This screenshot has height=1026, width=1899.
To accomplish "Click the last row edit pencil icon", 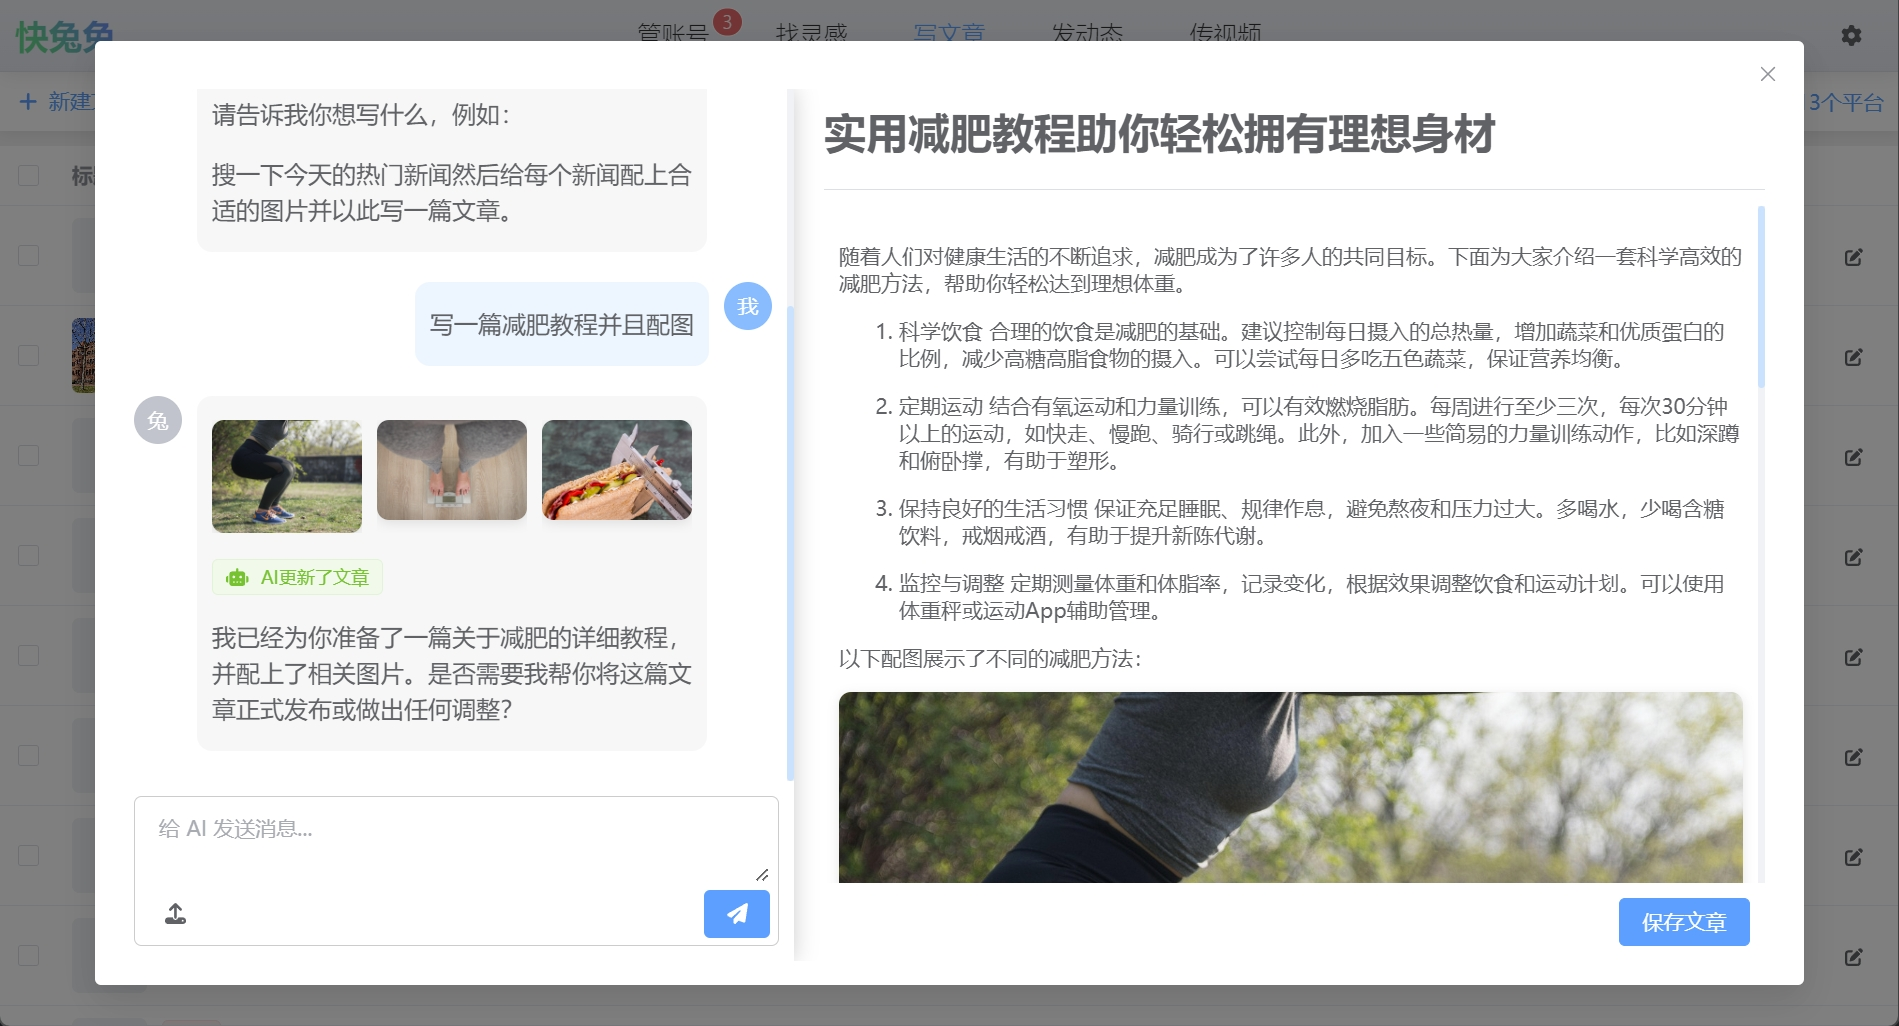I will point(1853,957).
